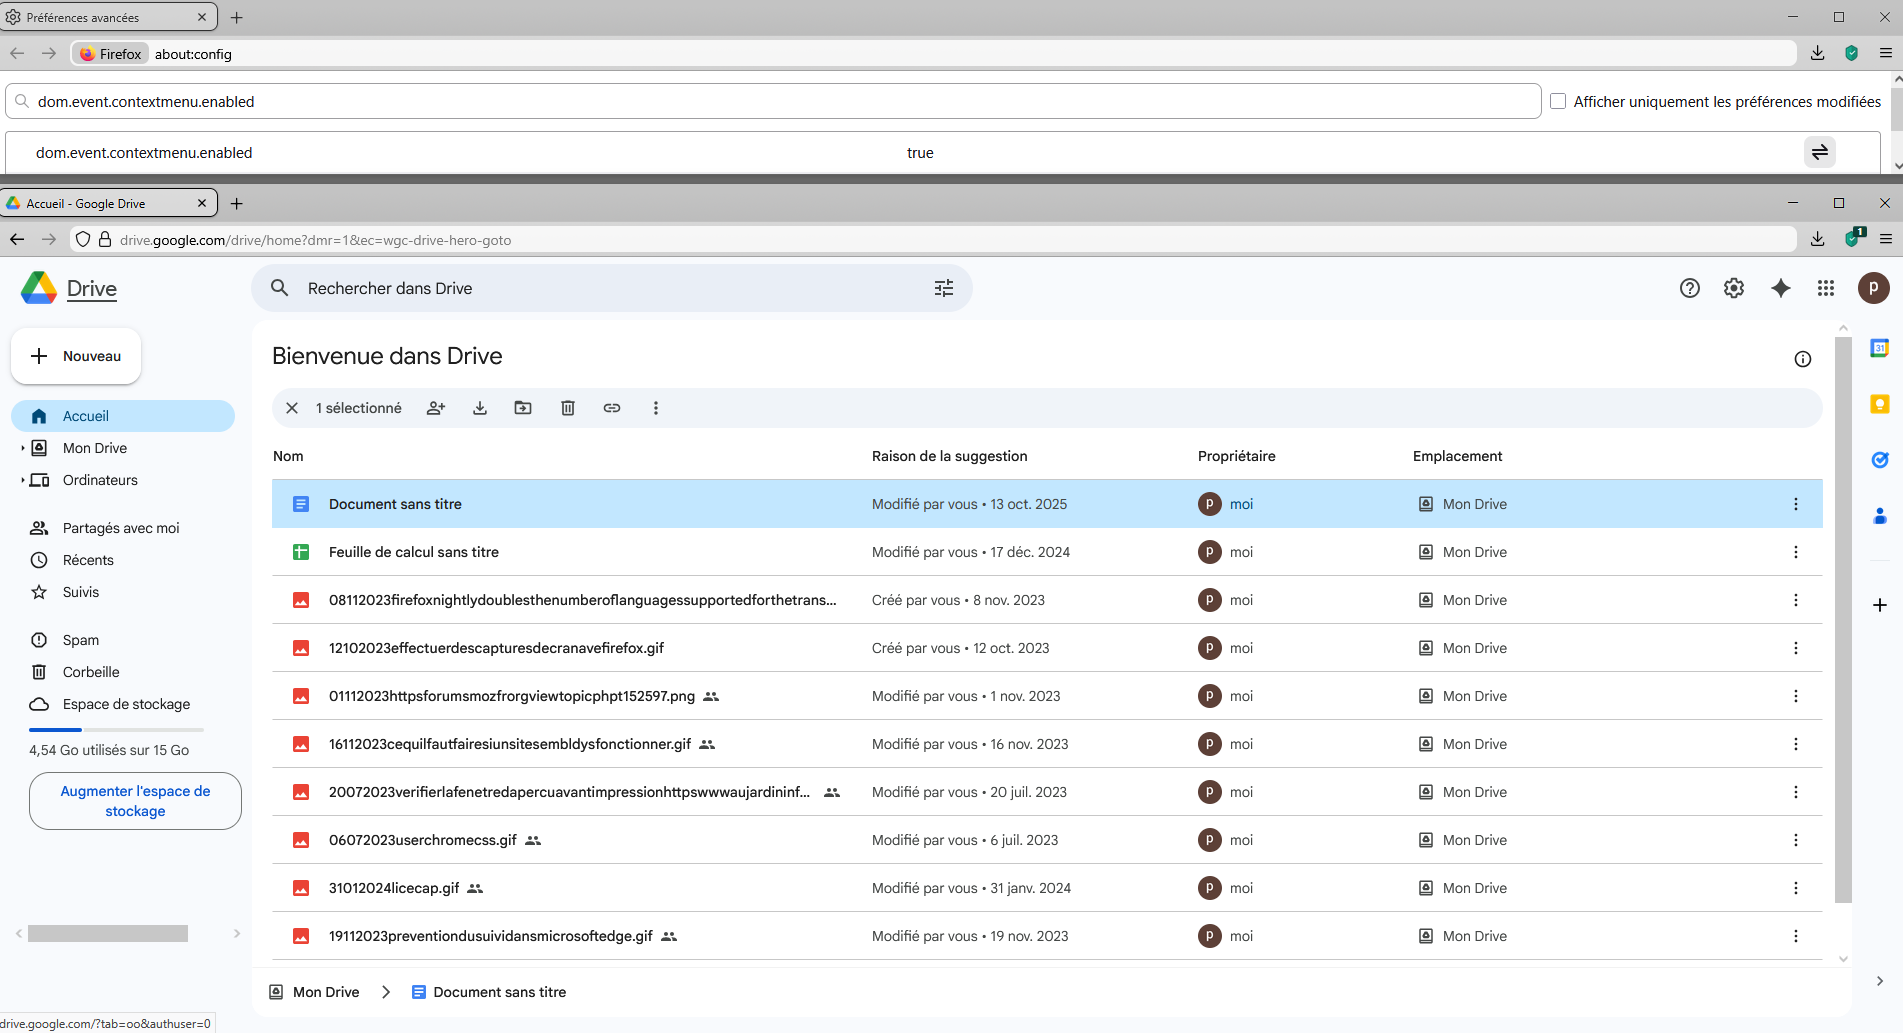Viewport: 1903px width, 1033px height.
Task: Go to Corbeille in the sidebar
Action: (x=91, y=672)
